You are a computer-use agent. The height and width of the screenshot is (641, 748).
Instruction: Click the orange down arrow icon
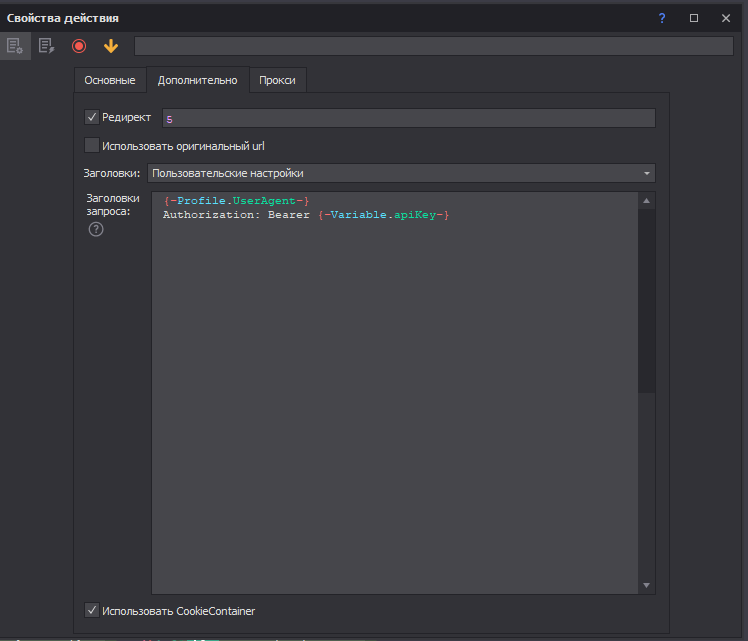pos(111,46)
